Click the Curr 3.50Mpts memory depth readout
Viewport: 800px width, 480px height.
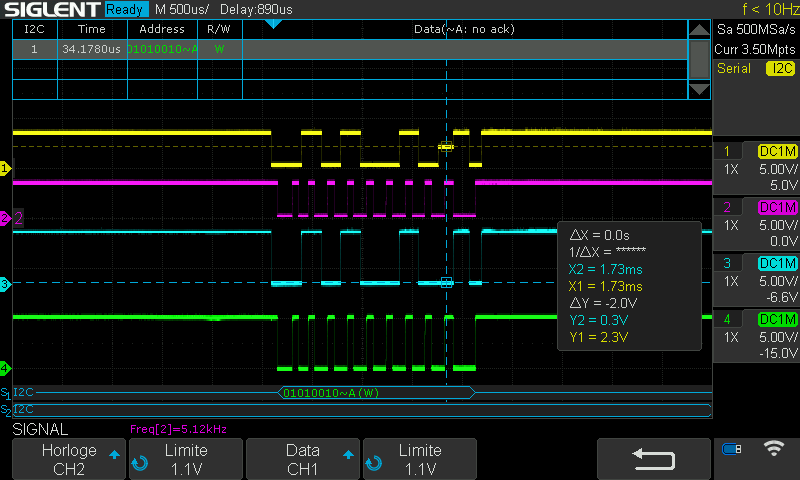pyautogui.click(x=755, y=49)
